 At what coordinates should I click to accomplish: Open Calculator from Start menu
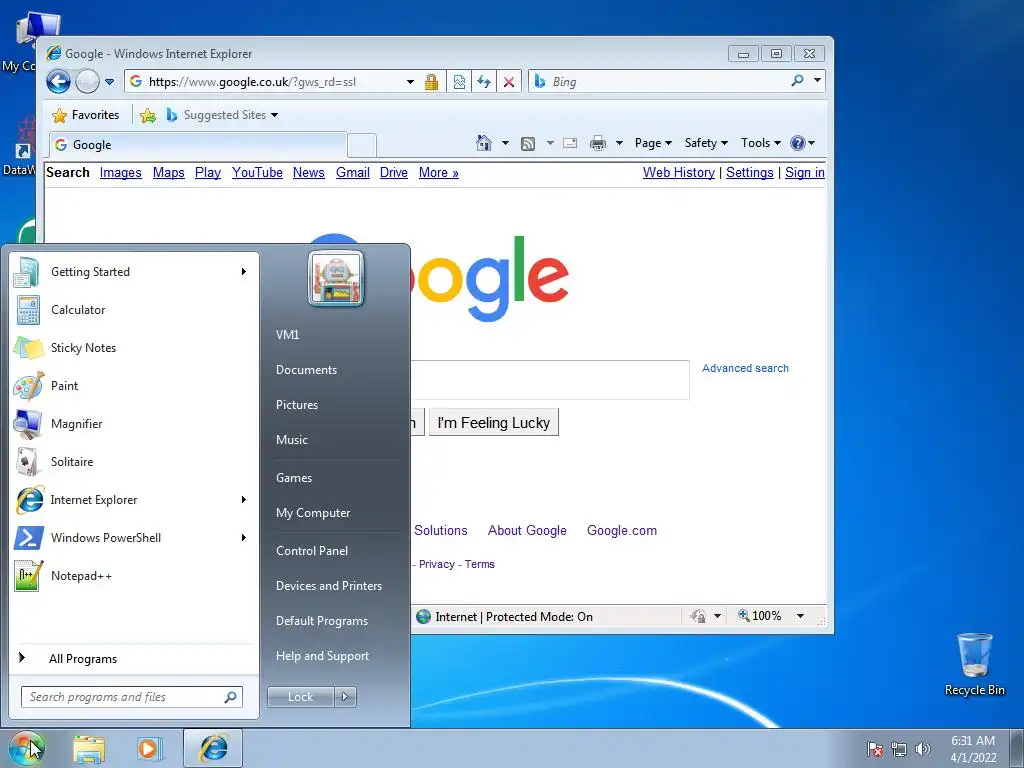coord(133,310)
